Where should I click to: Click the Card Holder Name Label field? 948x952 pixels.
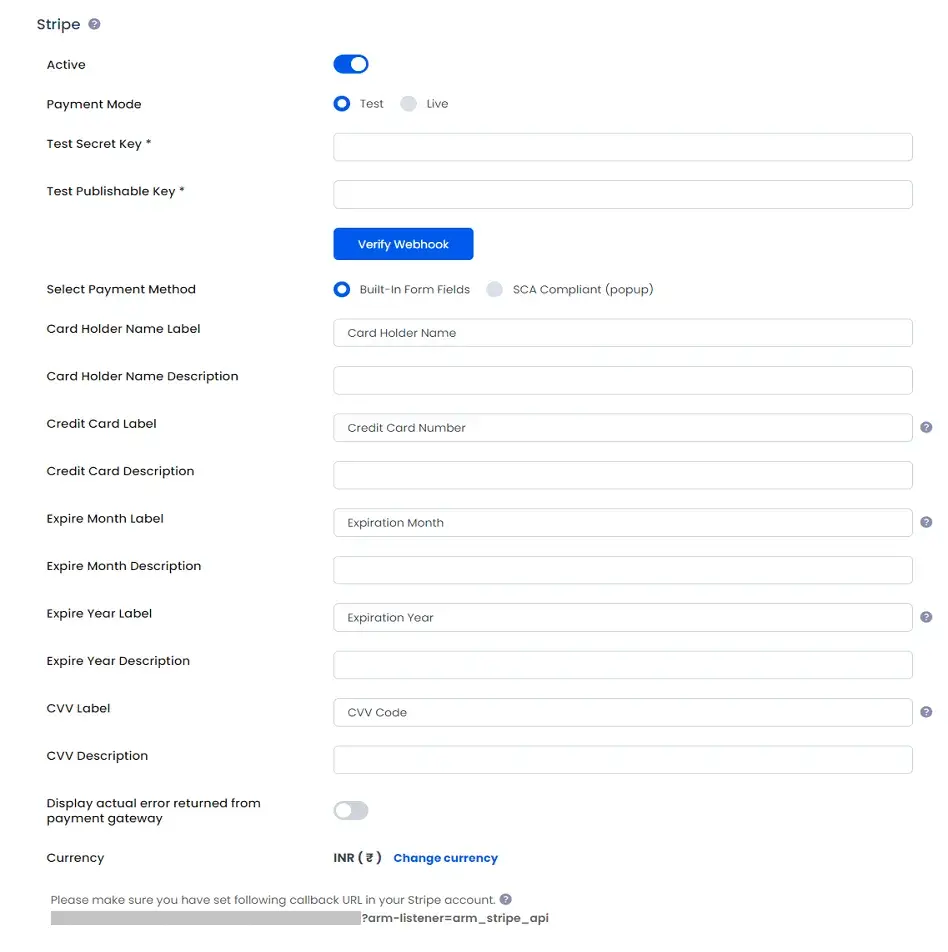tap(622, 333)
